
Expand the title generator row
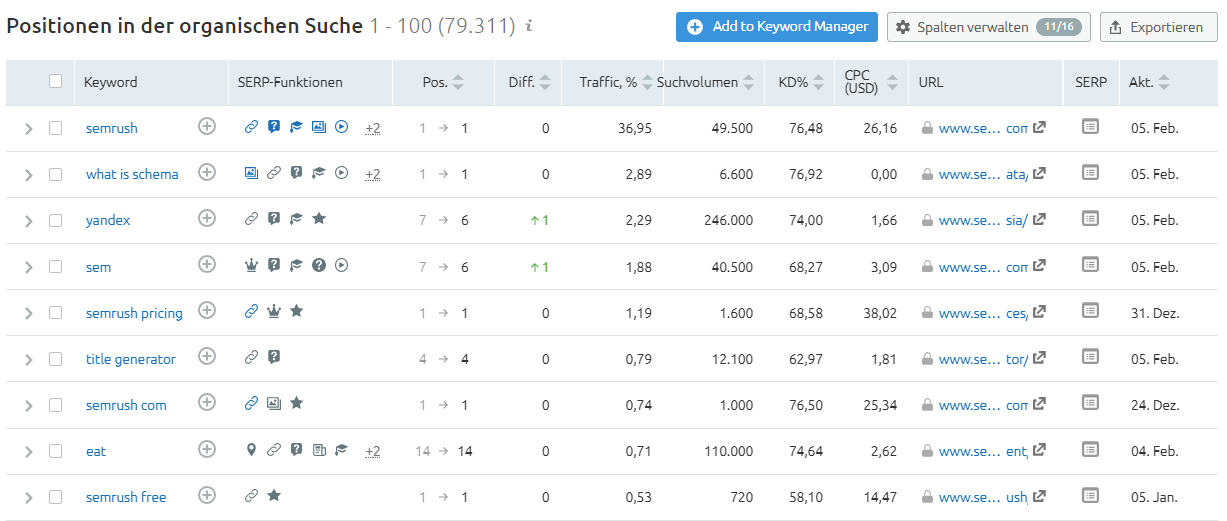(x=28, y=359)
